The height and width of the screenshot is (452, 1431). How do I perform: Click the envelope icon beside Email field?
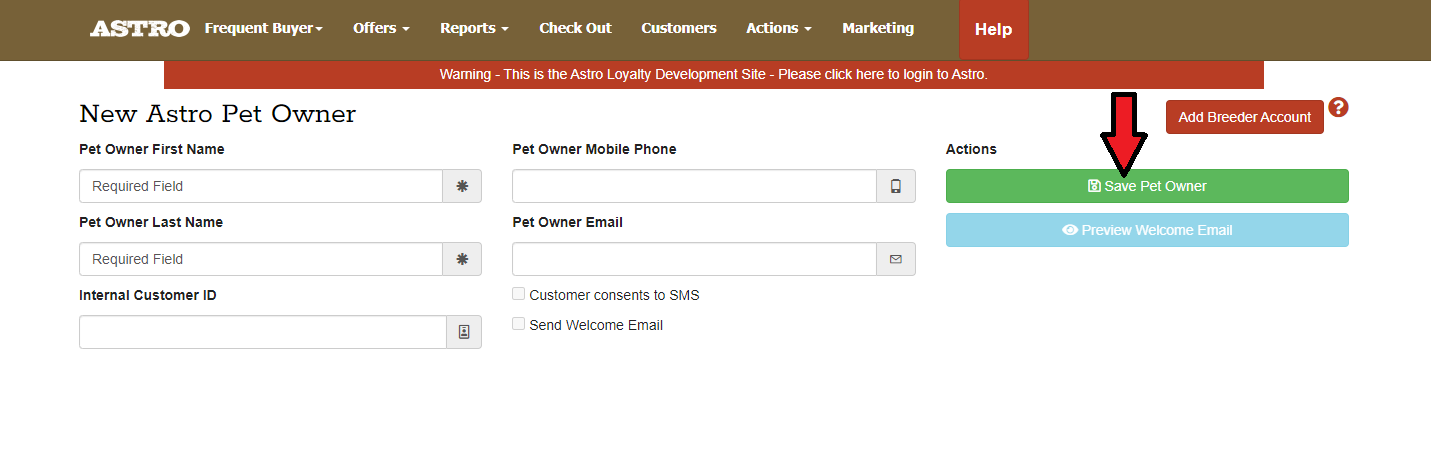click(896, 259)
